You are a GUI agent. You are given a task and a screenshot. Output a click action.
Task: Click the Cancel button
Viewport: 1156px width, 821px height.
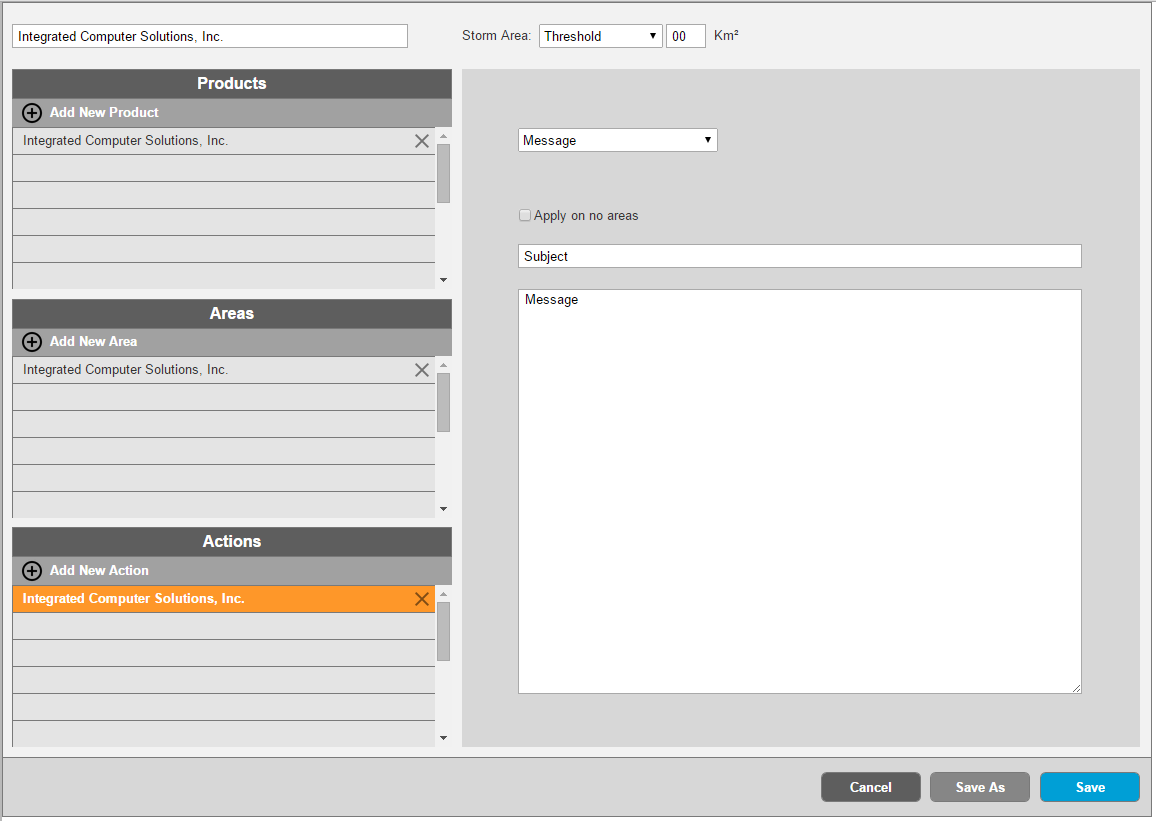[x=871, y=787]
